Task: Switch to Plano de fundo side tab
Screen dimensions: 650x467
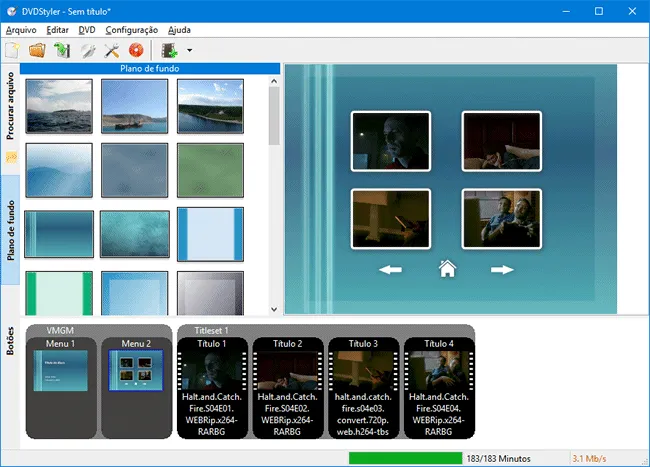Action: click(10, 230)
